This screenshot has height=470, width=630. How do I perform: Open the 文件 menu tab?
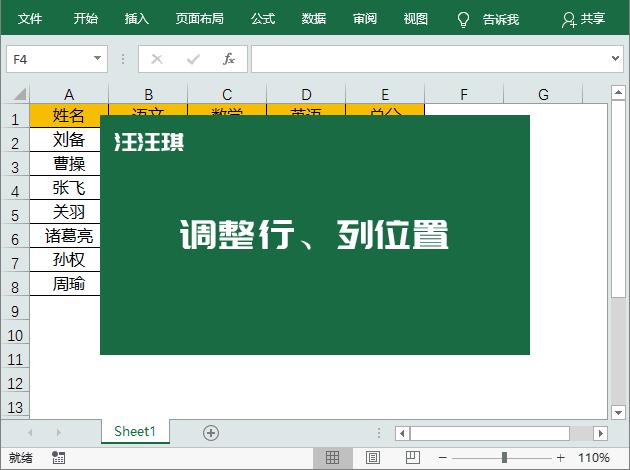pyautogui.click(x=30, y=18)
